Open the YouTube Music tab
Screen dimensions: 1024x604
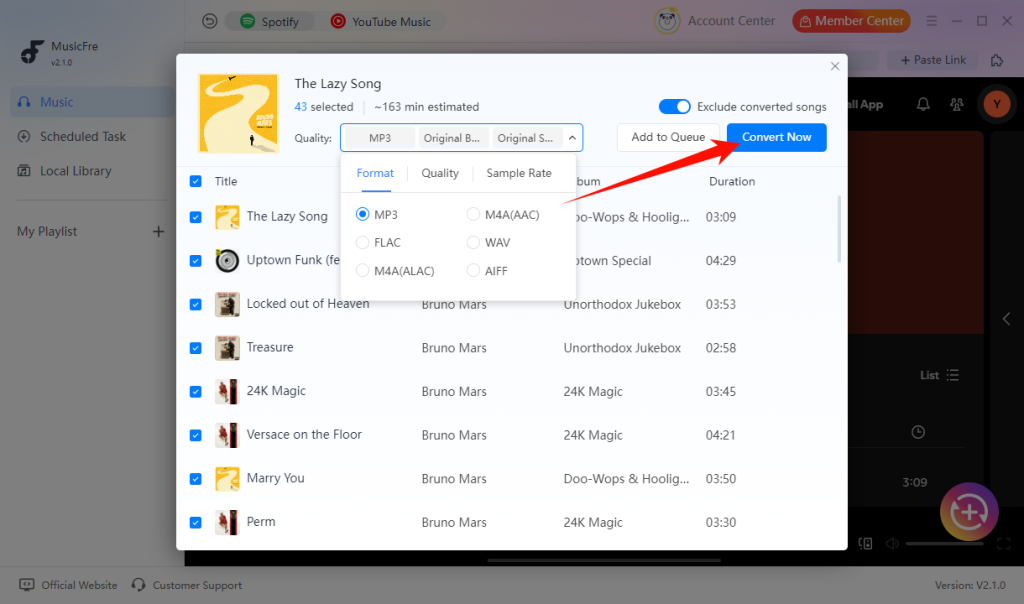381,22
